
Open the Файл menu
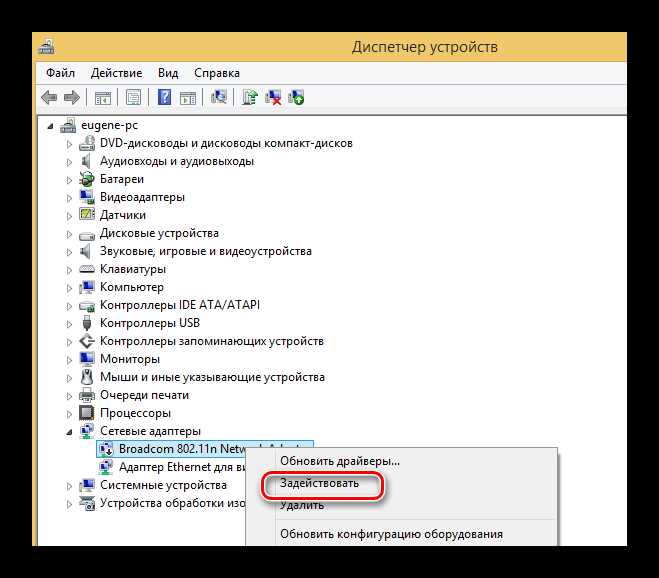pos(61,73)
